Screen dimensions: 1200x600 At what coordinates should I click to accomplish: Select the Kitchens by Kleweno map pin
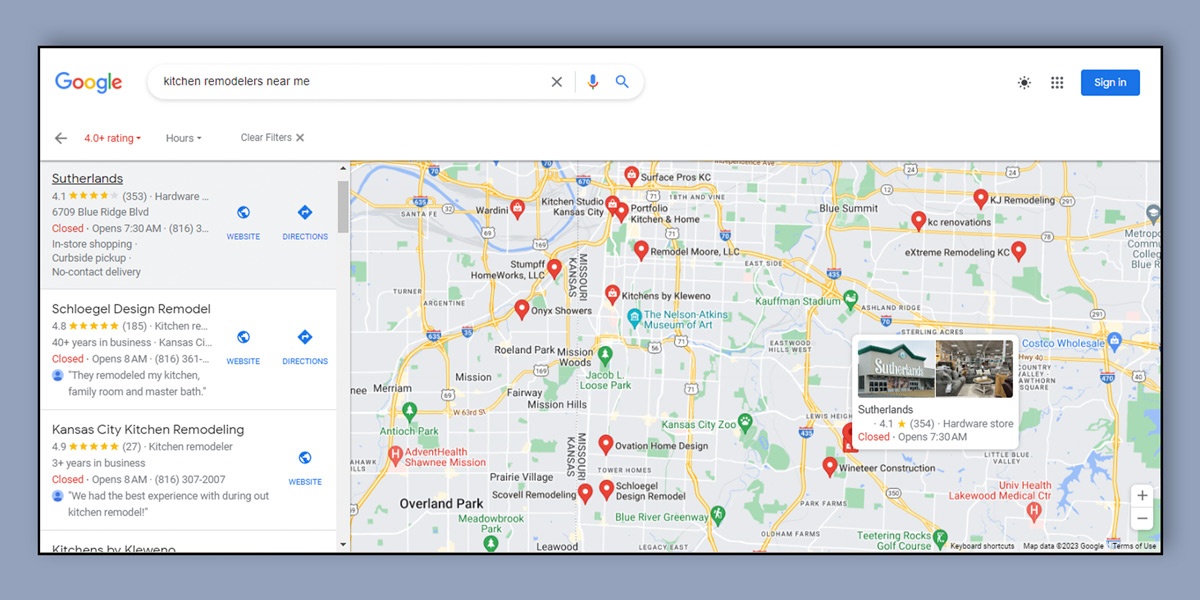tap(612, 294)
